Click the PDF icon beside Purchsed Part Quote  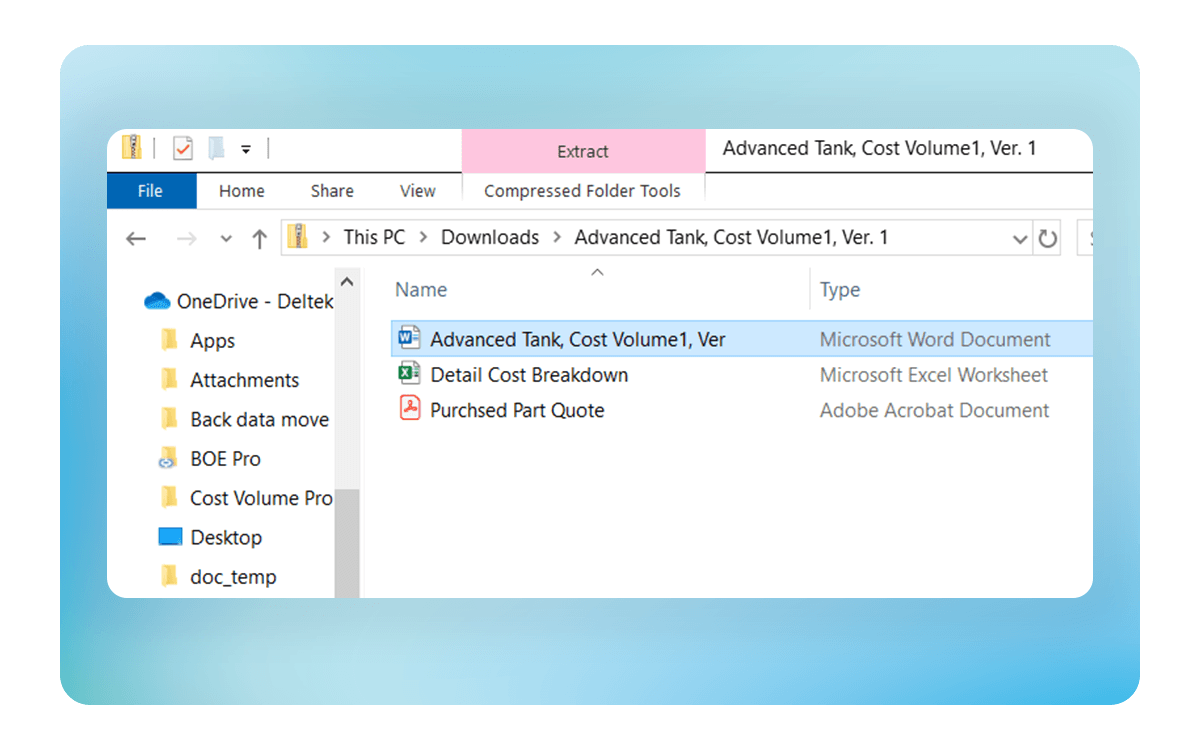tap(409, 410)
